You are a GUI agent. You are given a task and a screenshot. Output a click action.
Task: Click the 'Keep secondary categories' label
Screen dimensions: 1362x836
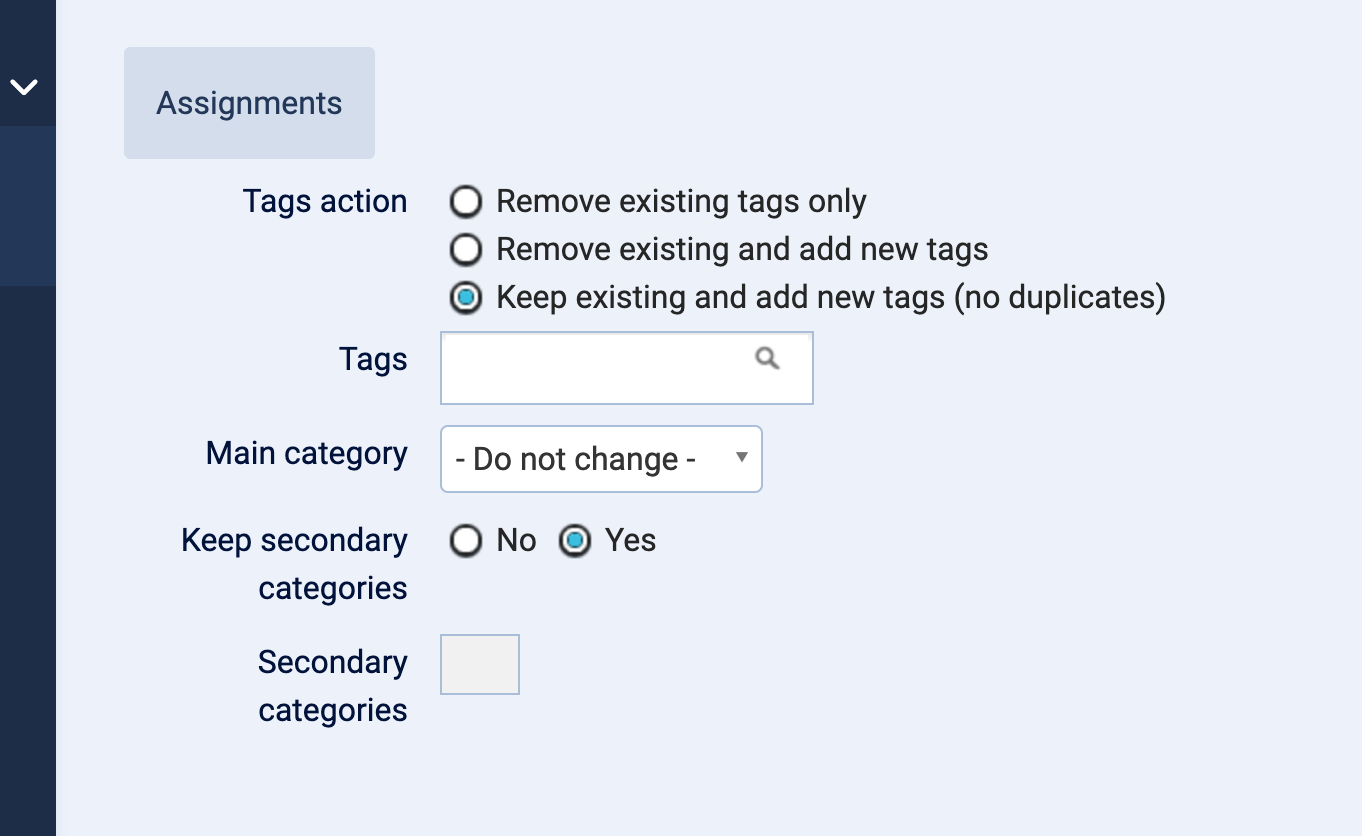point(294,564)
